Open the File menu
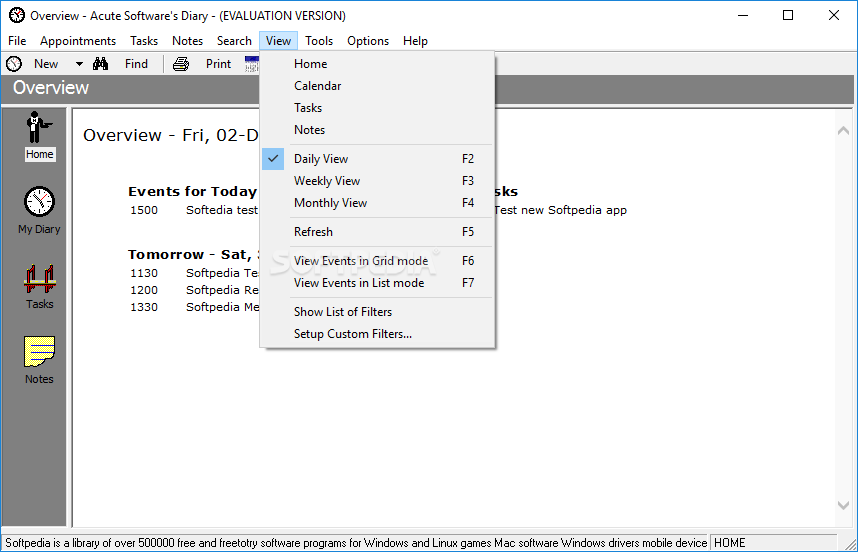 [17, 41]
